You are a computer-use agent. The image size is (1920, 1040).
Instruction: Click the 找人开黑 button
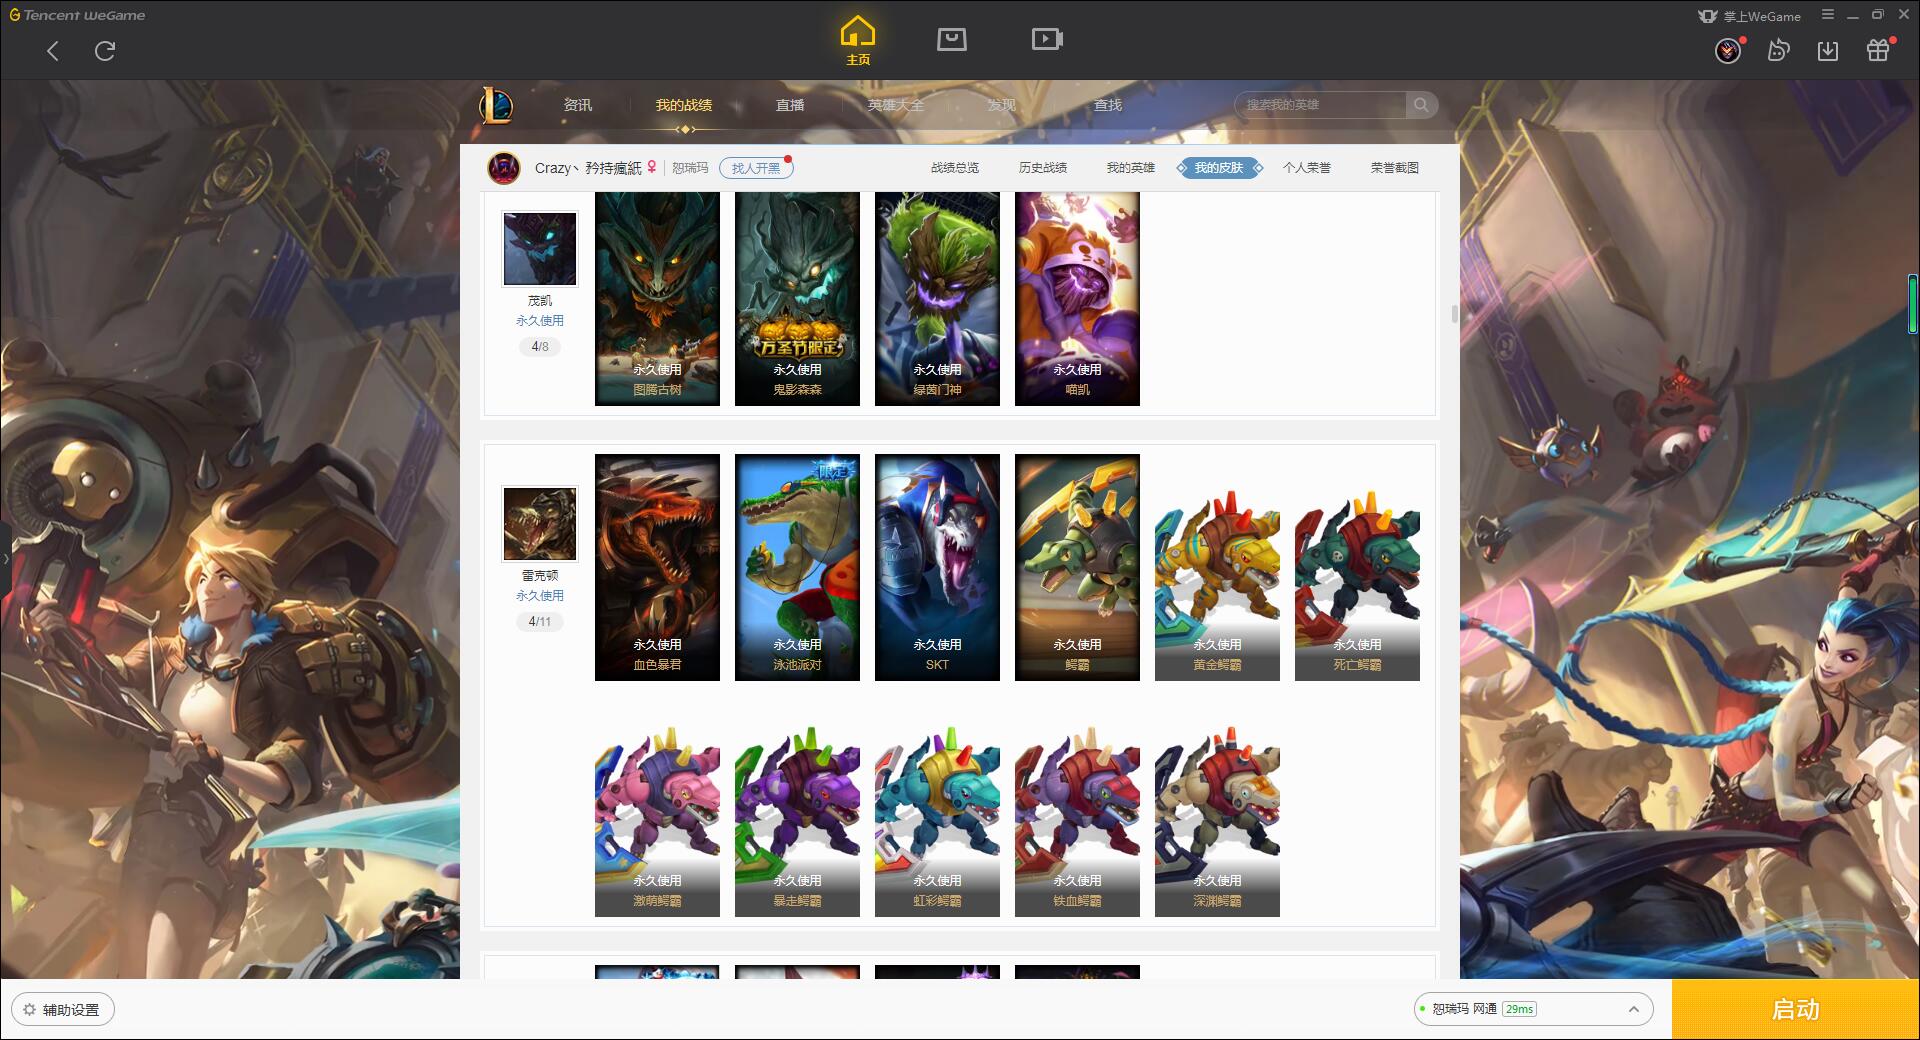click(x=756, y=168)
